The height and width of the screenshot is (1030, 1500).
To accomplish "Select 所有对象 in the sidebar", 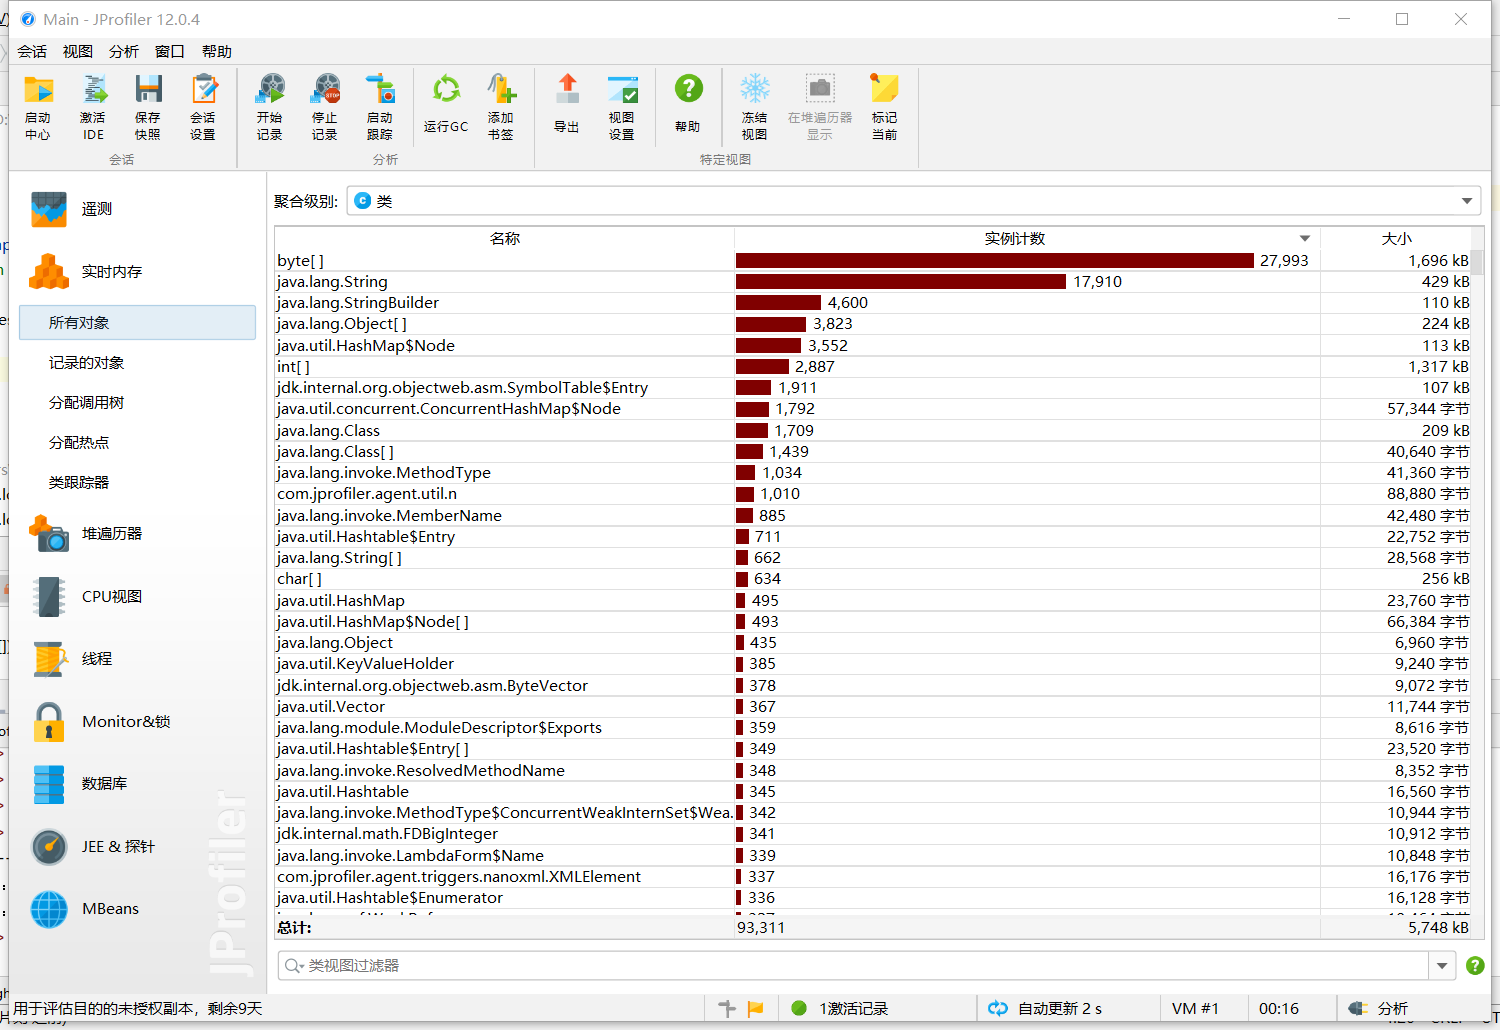I will coord(137,323).
